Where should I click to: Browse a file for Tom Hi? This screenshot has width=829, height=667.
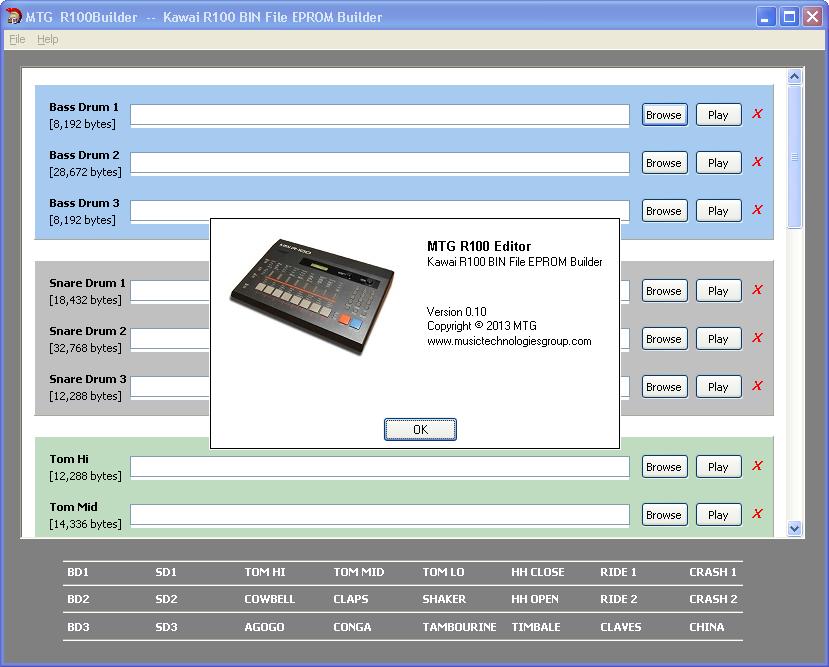[665, 467]
